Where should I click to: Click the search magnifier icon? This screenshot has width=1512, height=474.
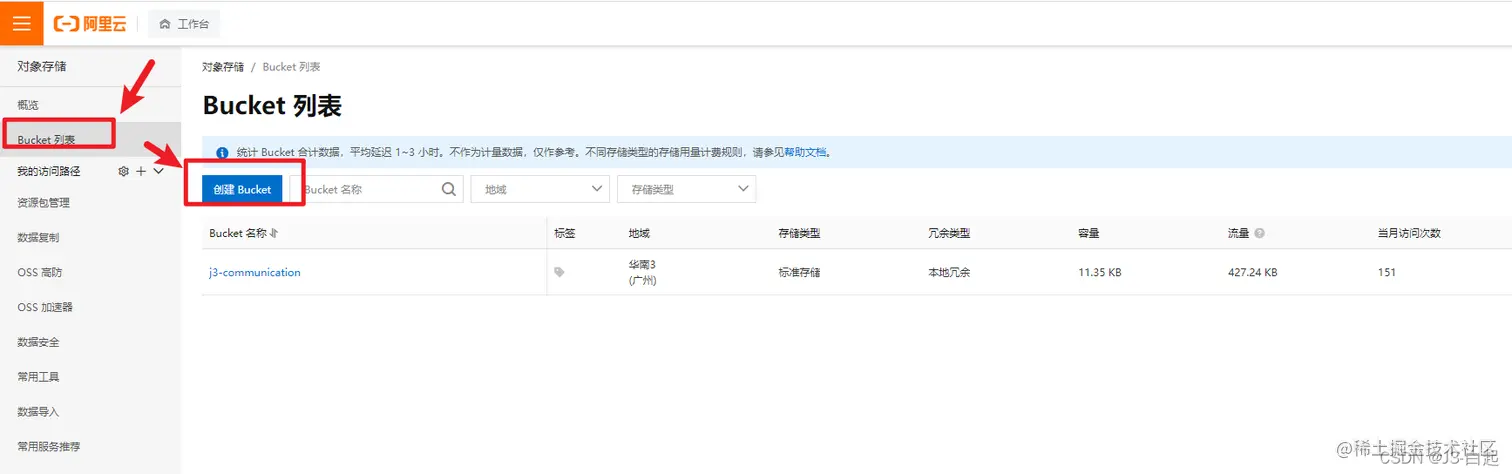(450, 188)
